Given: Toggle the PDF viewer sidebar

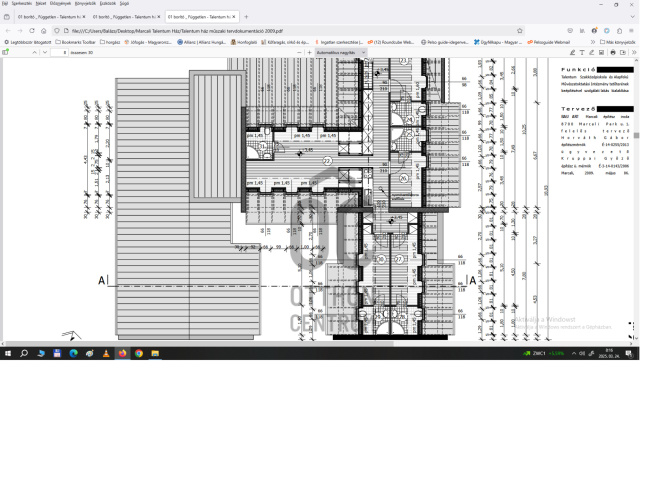Looking at the screenshot, I should (7, 52).
